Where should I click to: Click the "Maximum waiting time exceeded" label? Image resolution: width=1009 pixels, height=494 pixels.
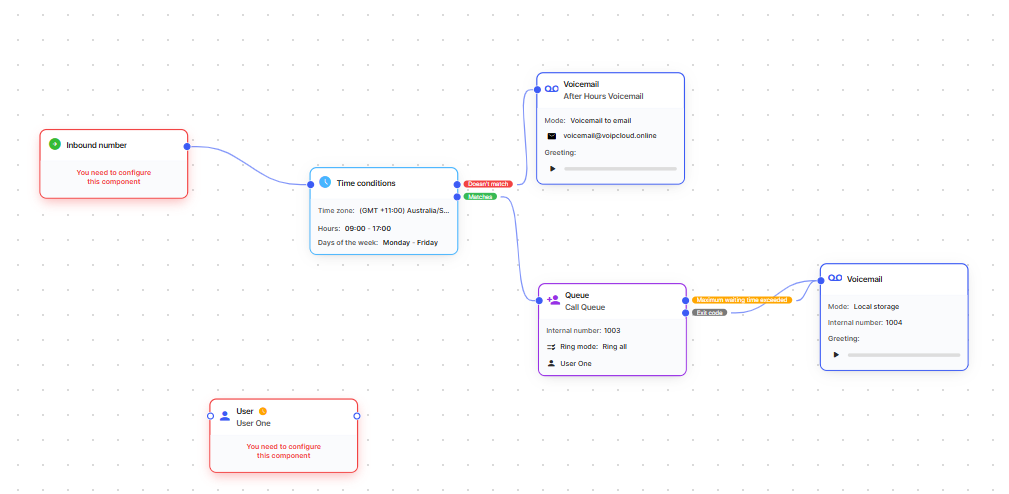(741, 300)
